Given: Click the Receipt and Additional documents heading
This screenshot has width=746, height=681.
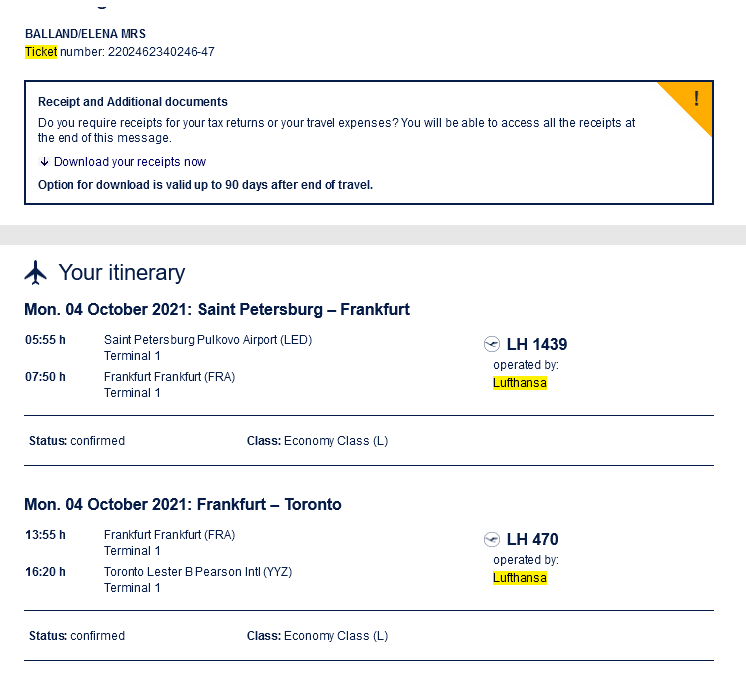Looking at the screenshot, I should [133, 102].
